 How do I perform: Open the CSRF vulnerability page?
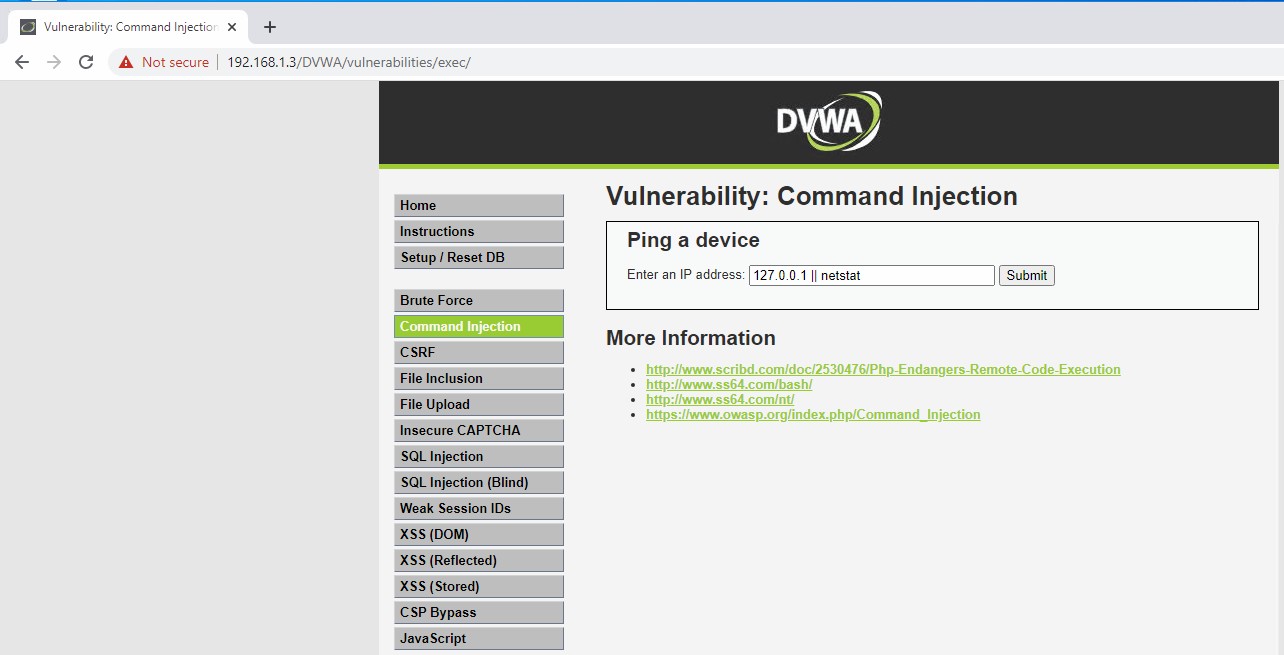[479, 352]
